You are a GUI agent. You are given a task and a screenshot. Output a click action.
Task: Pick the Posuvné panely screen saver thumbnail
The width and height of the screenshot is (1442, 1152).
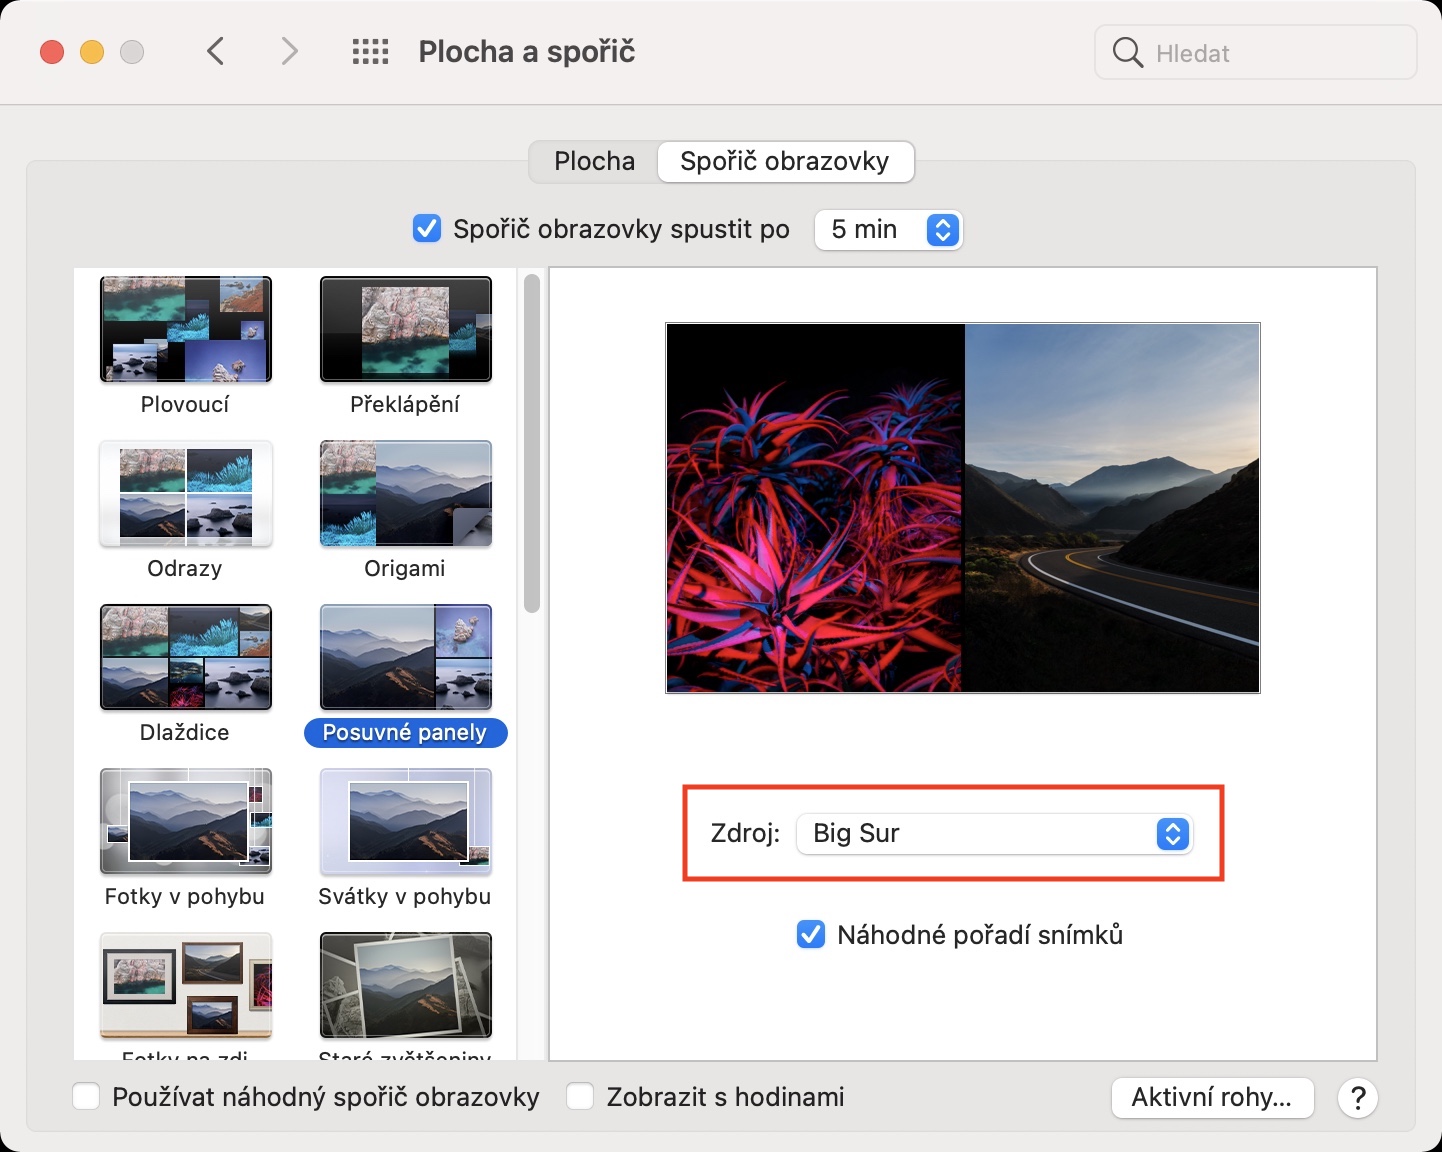pyautogui.click(x=406, y=657)
